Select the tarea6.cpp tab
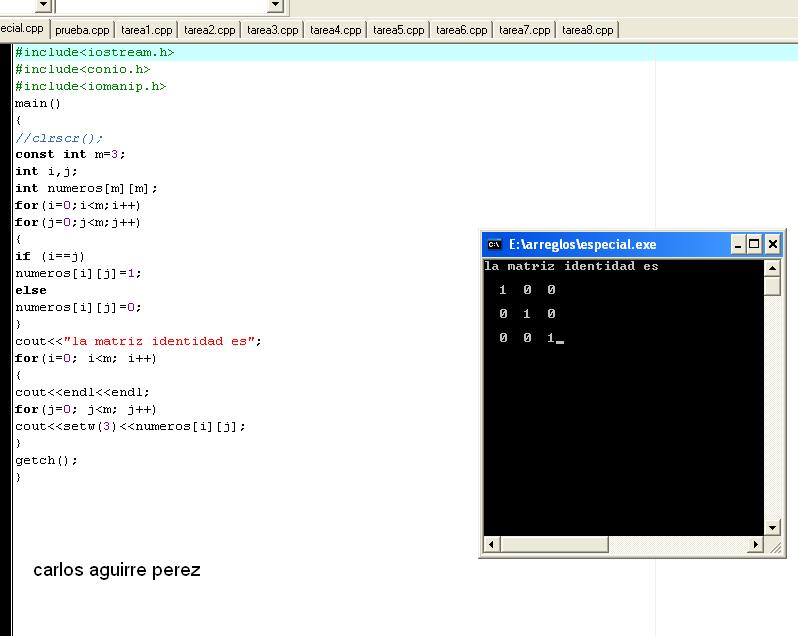 tap(462, 30)
